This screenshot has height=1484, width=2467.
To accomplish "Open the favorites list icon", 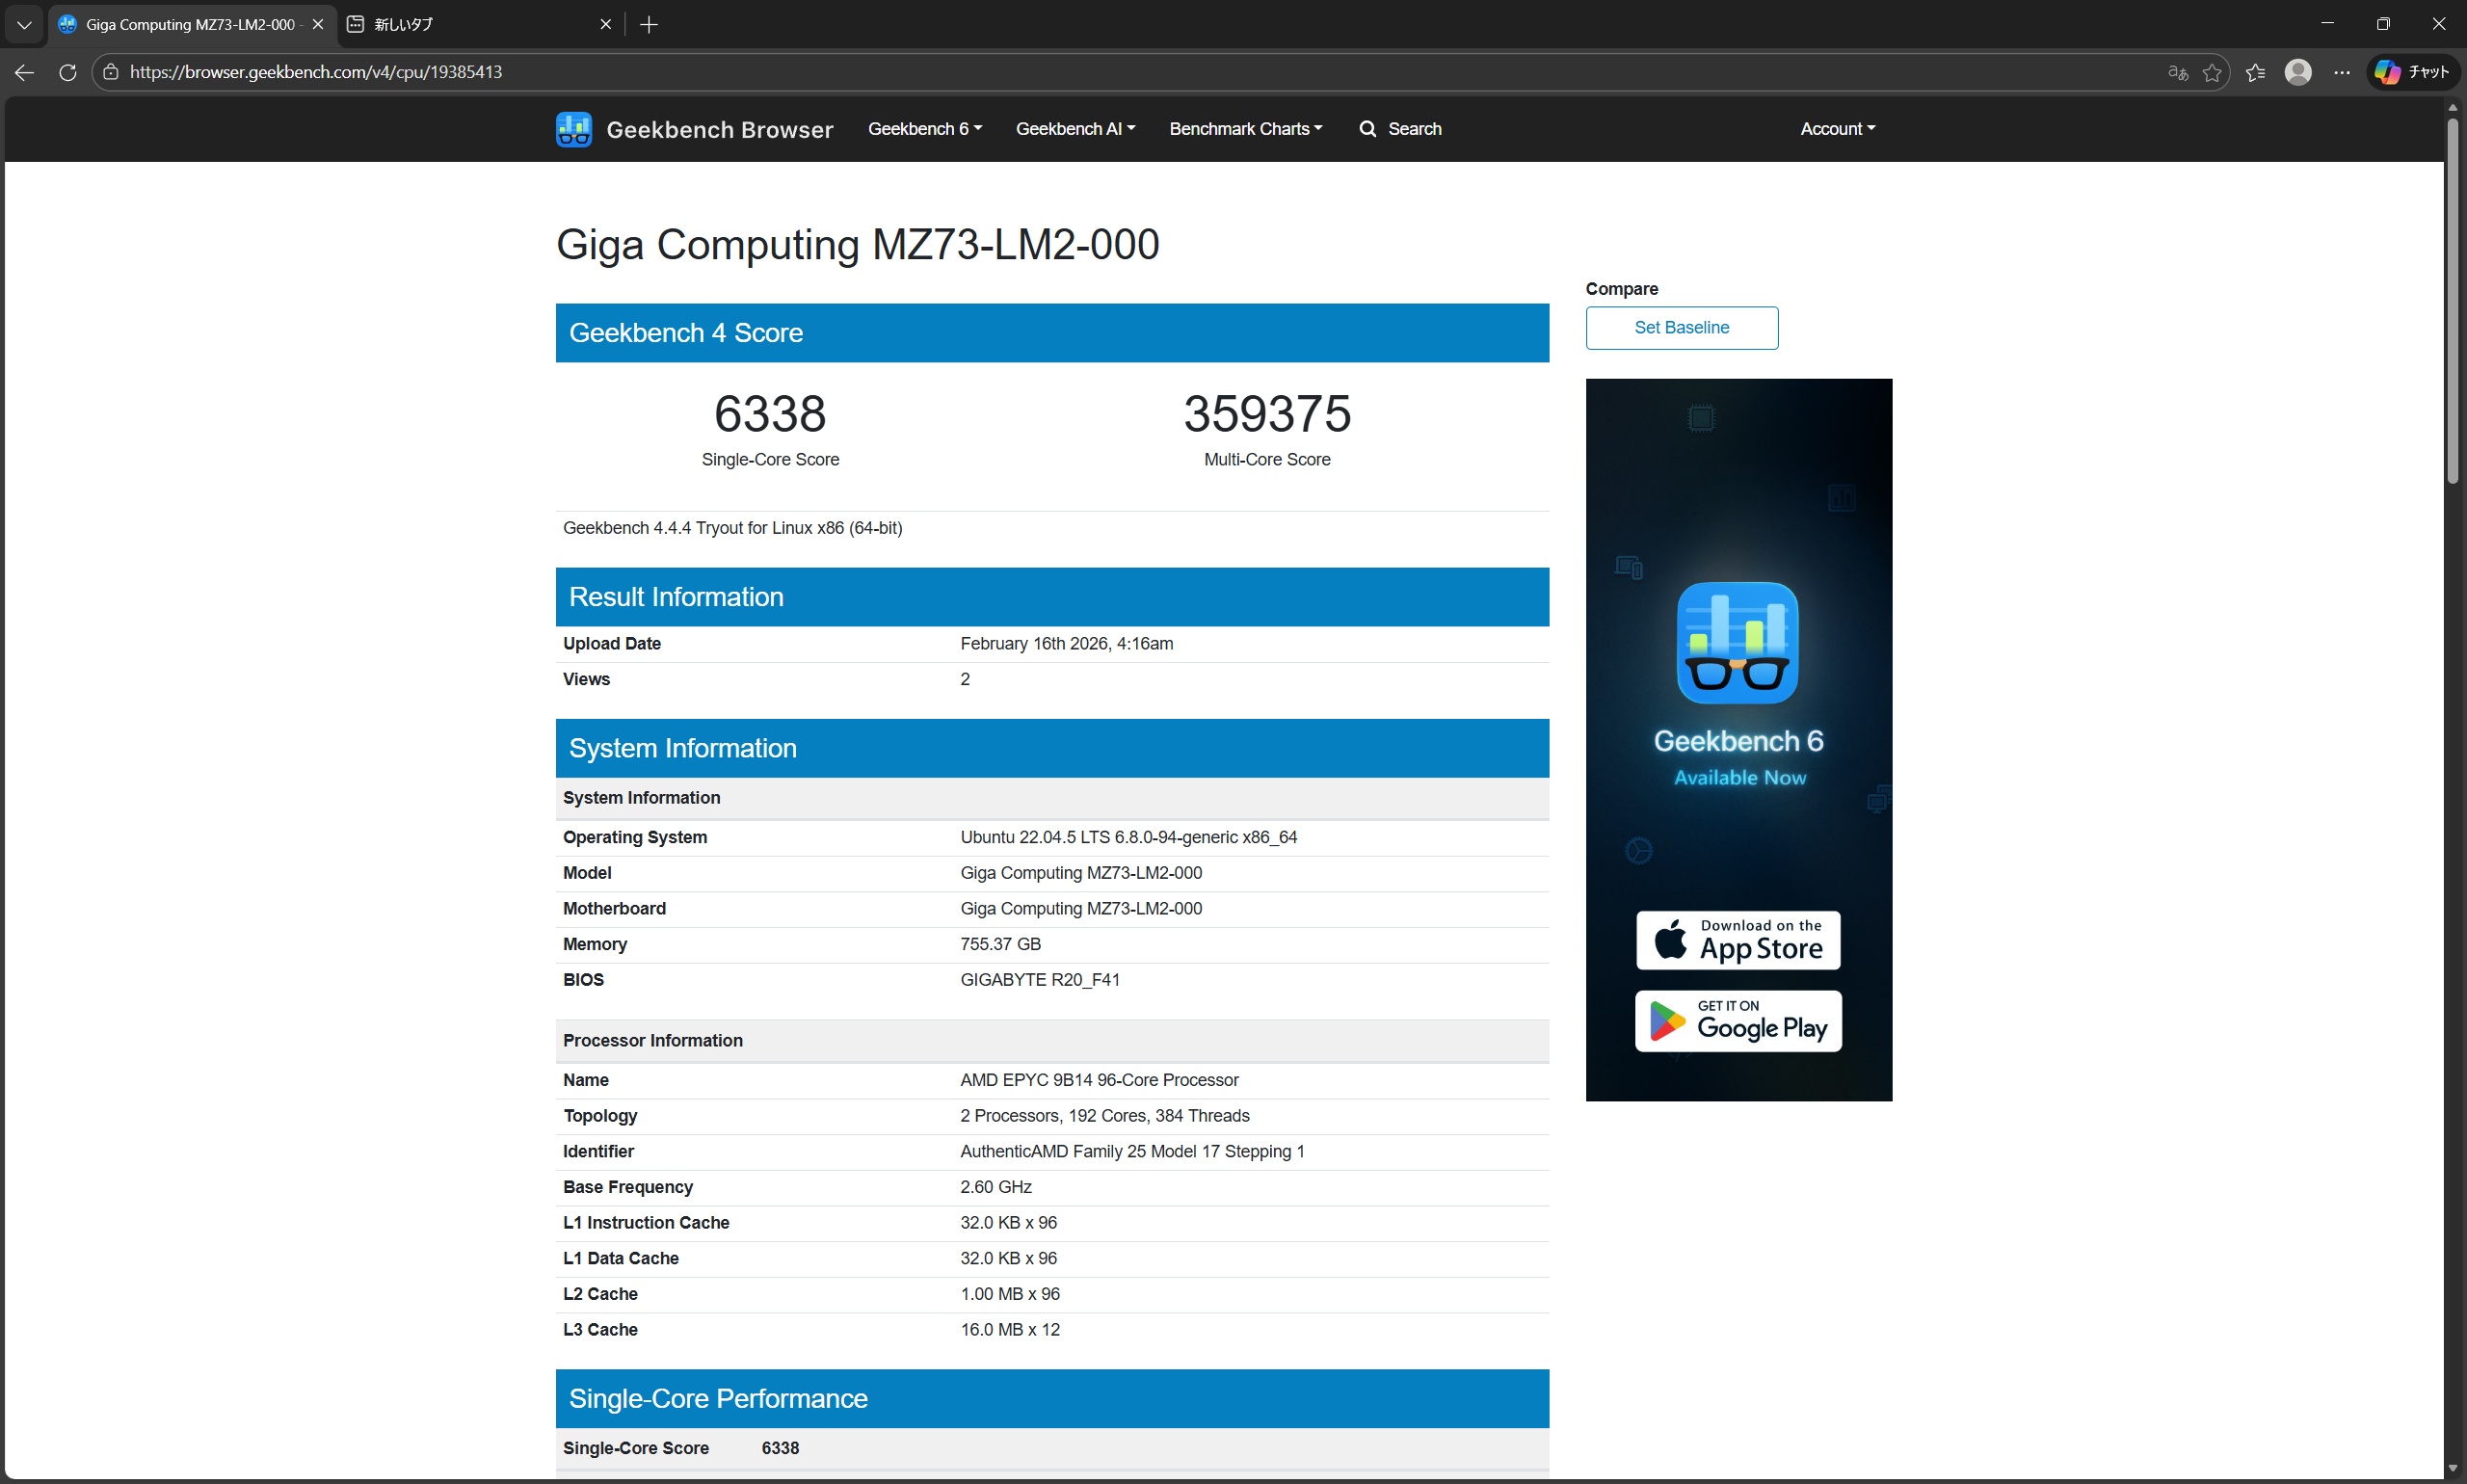I will click(x=2255, y=72).
